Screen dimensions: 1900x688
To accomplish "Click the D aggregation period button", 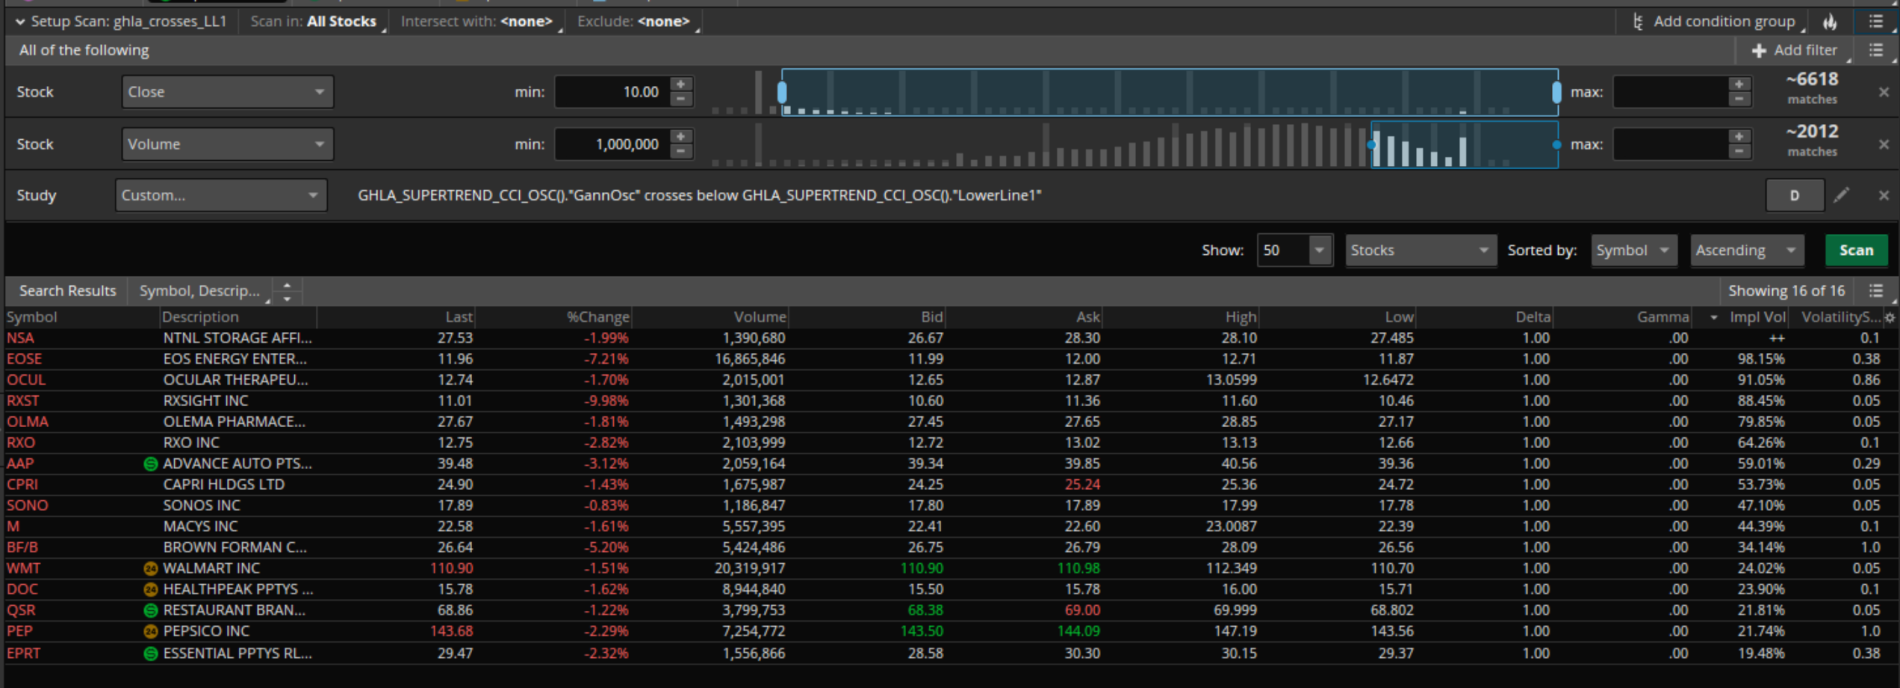I will (x=1794, y=195).
